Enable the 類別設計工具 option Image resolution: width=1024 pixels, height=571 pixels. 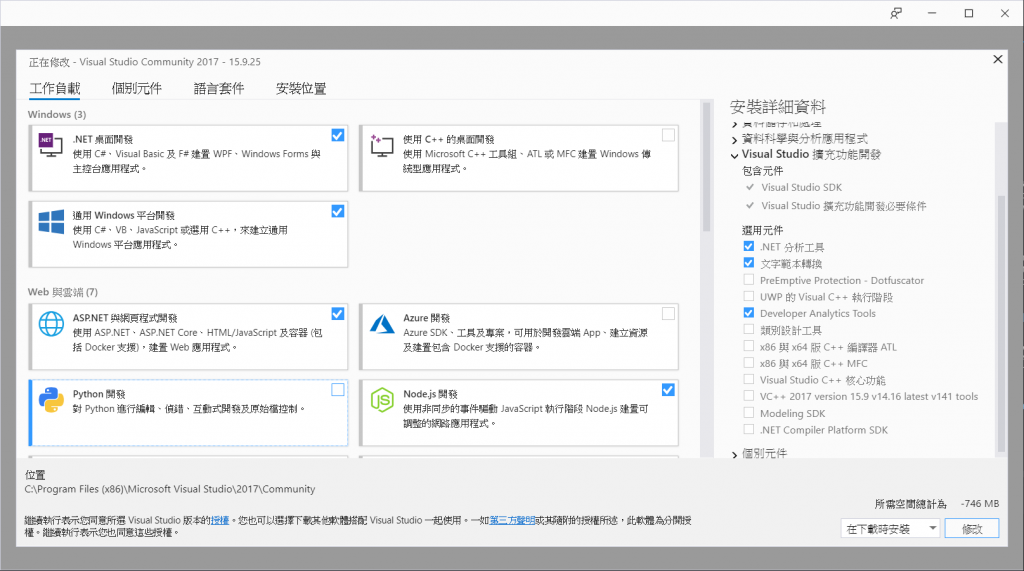coord(748,329)
